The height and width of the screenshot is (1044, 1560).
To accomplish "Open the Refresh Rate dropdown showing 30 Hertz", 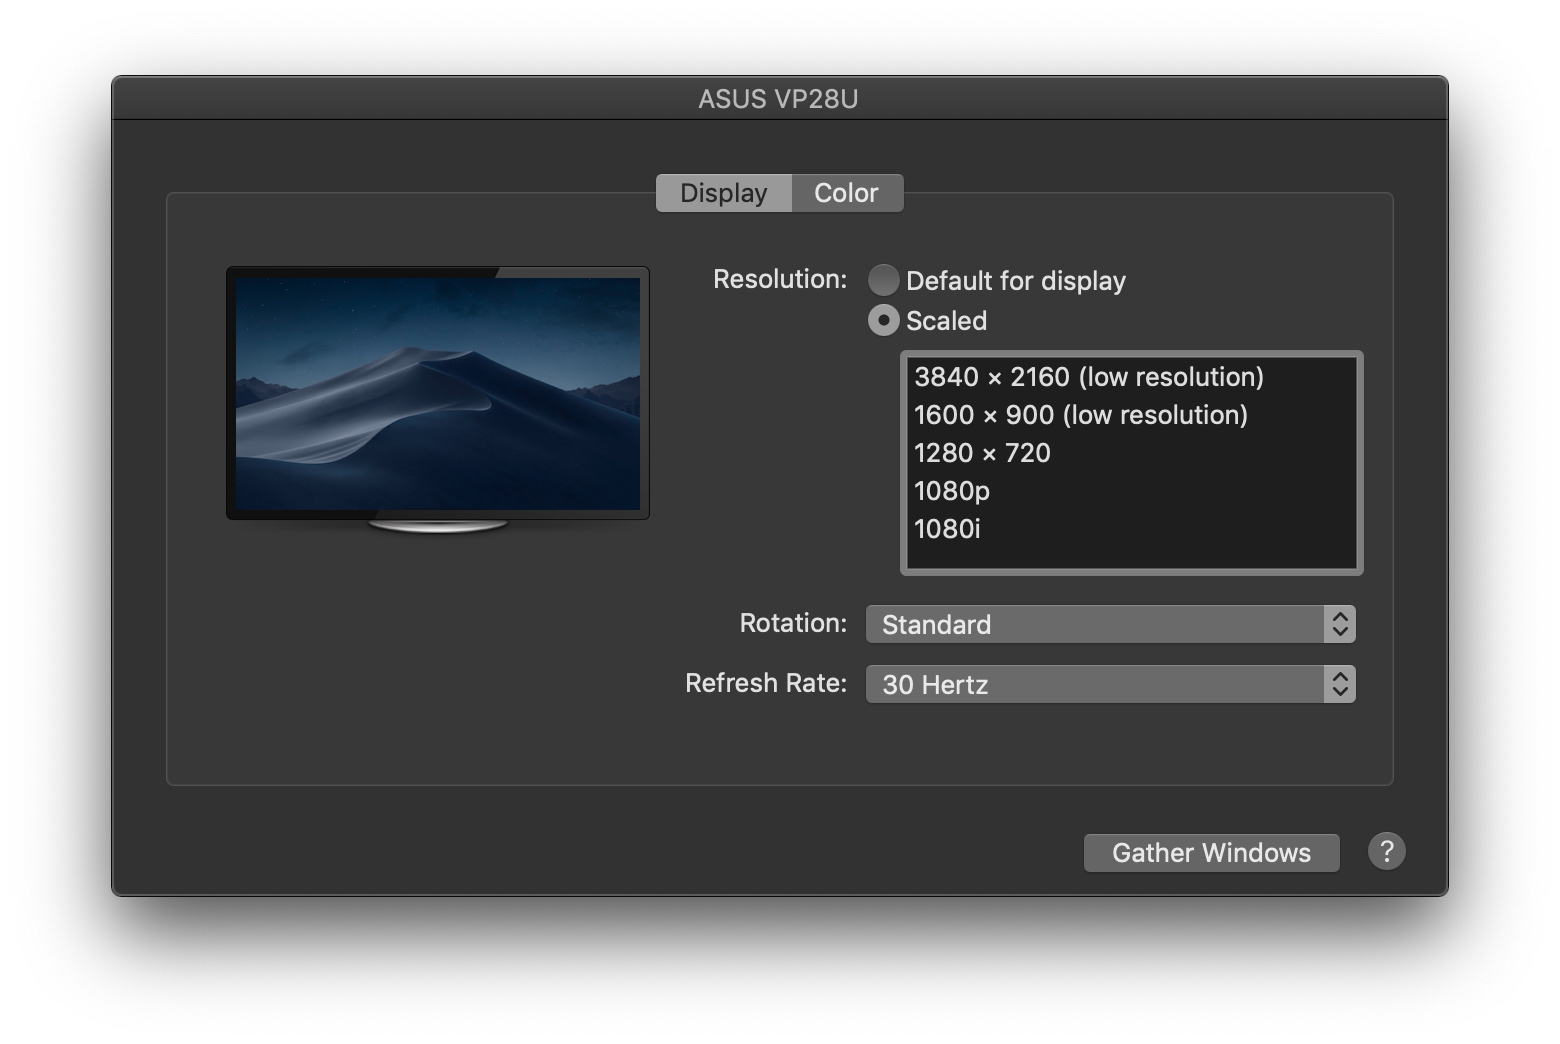I will 1110,684.
